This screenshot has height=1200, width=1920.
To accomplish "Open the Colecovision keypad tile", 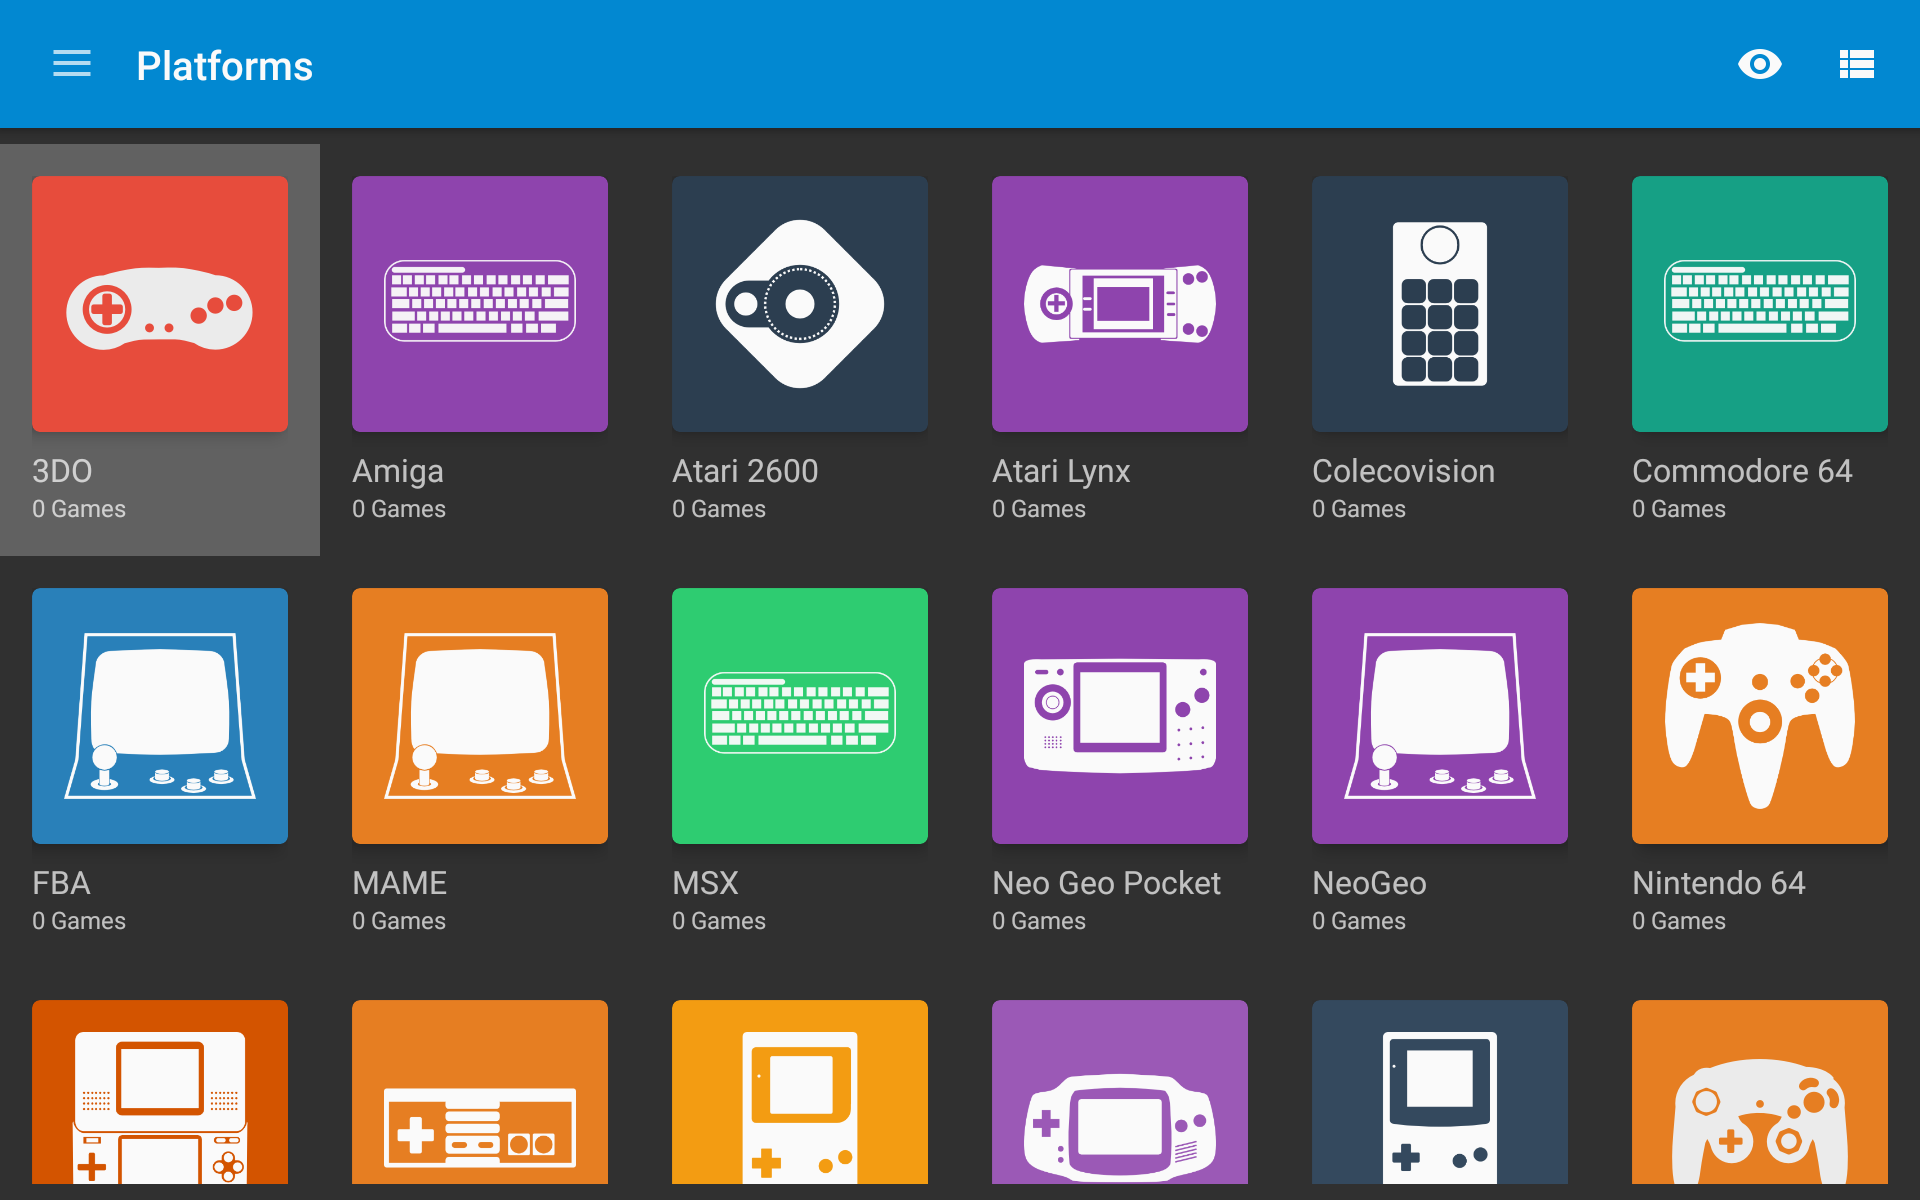I will (x=1440, y=304).
